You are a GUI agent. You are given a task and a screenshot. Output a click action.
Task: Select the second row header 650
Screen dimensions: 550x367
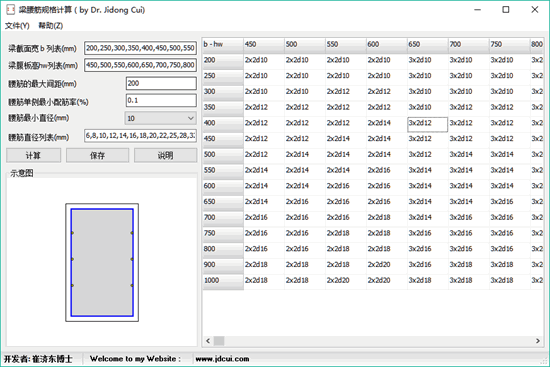[223, 203]
